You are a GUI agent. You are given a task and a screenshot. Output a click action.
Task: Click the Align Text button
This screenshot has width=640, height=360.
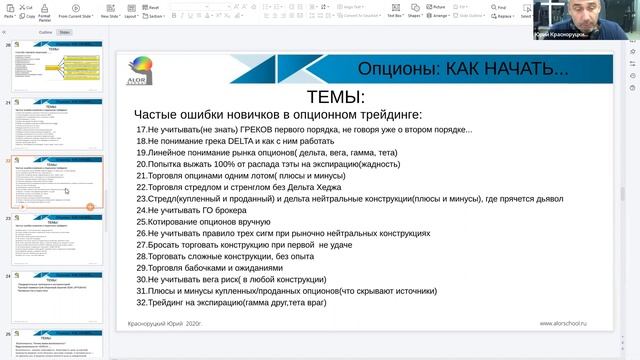(x=351, y=7)
